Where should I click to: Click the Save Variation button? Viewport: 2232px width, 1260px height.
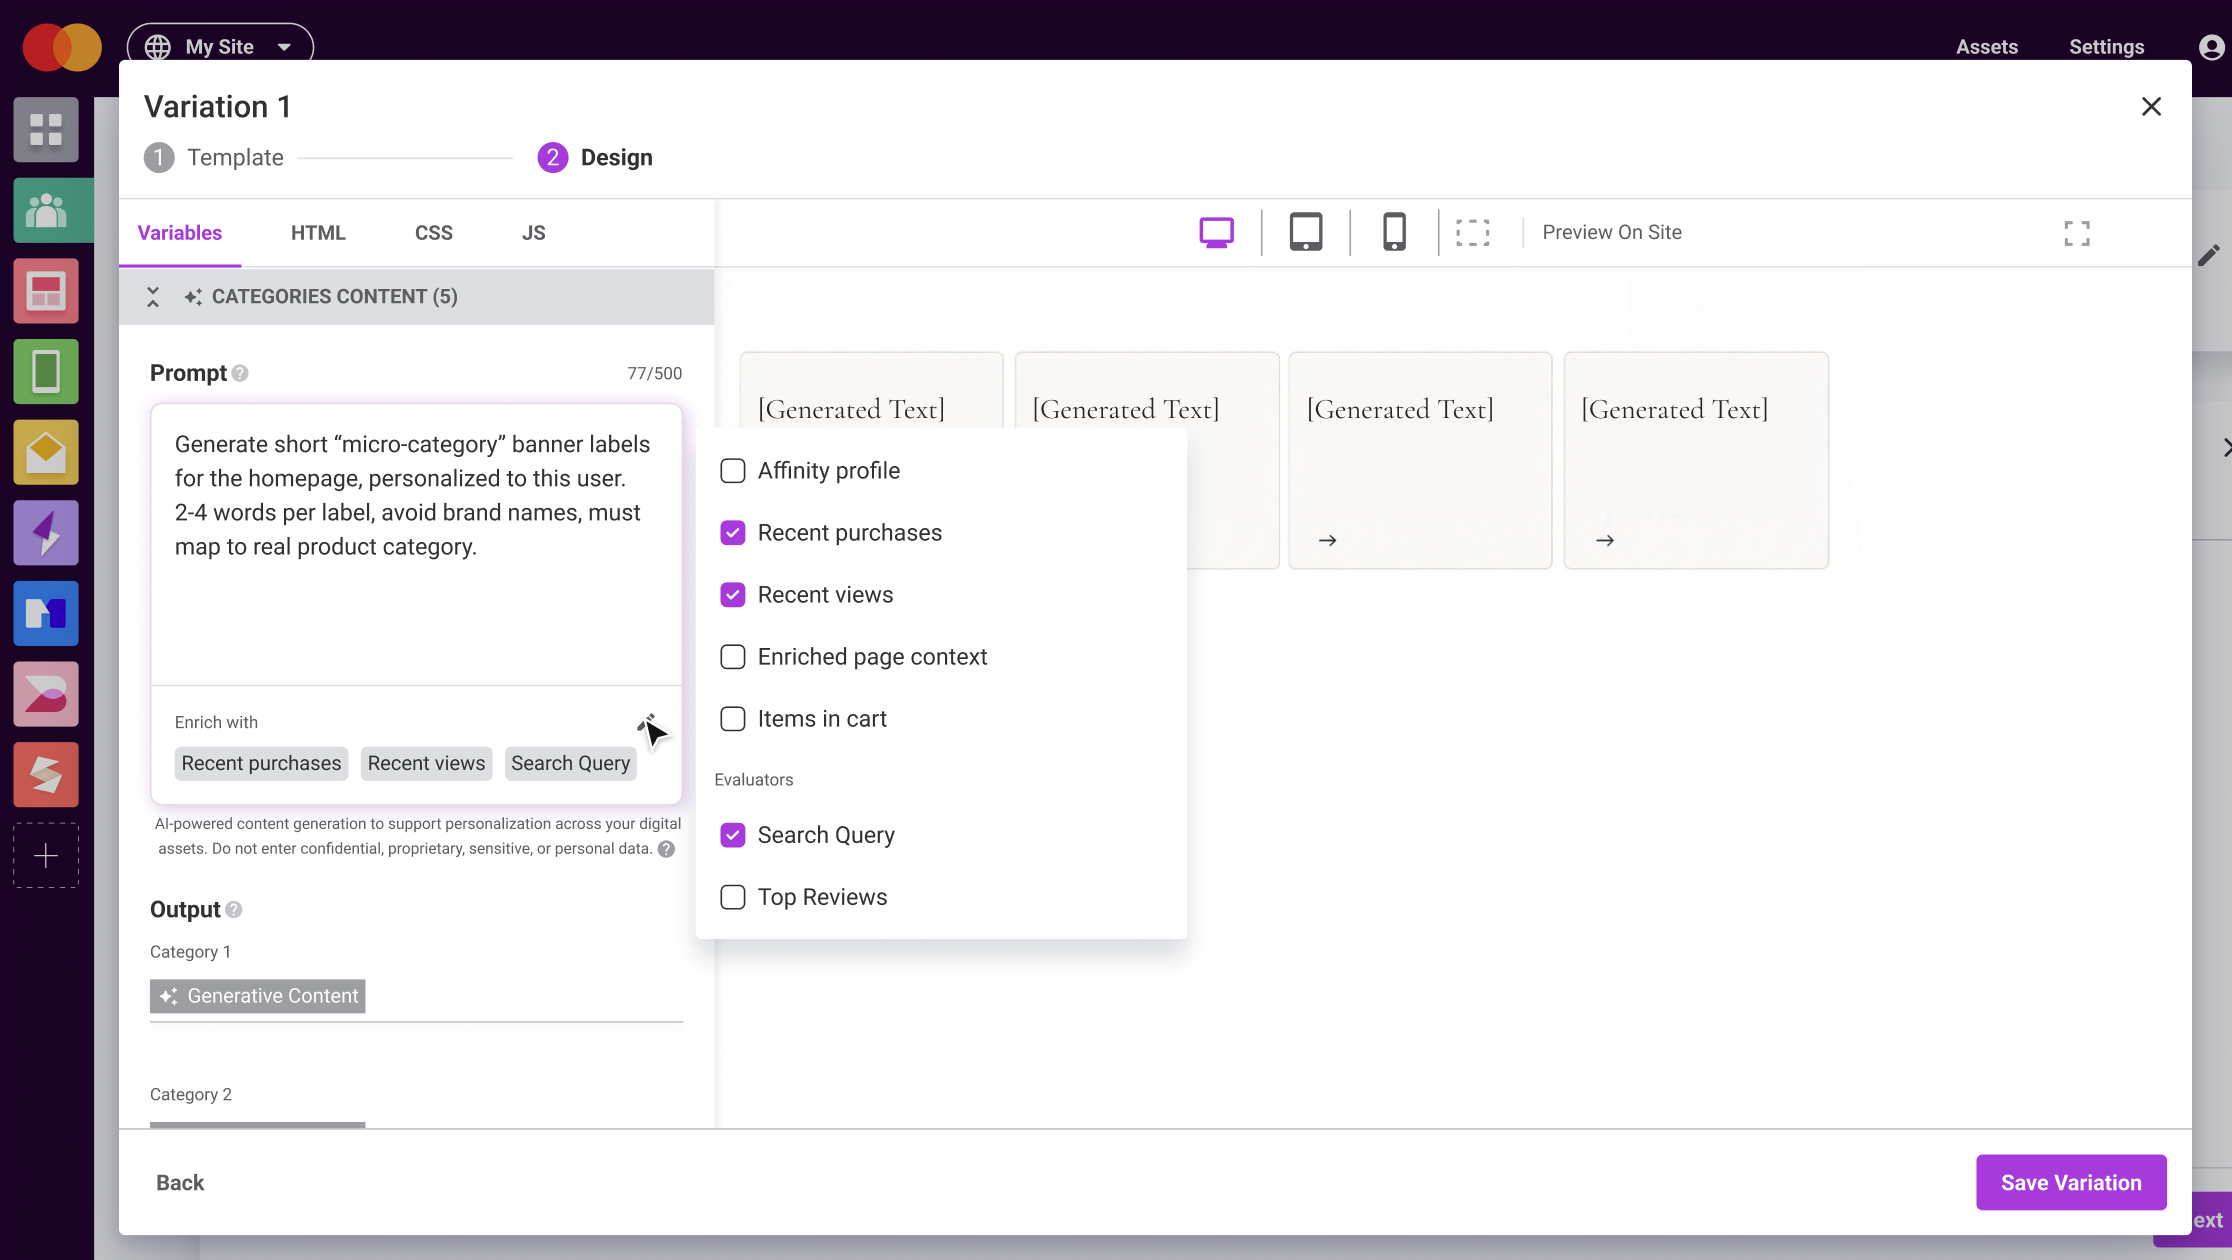[2071, 1183]
